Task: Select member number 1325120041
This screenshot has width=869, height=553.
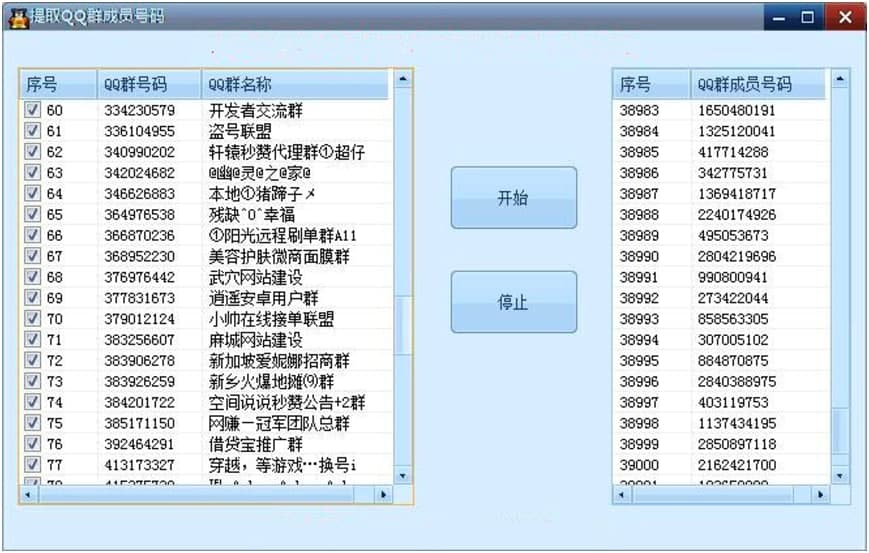Action: 736,131
